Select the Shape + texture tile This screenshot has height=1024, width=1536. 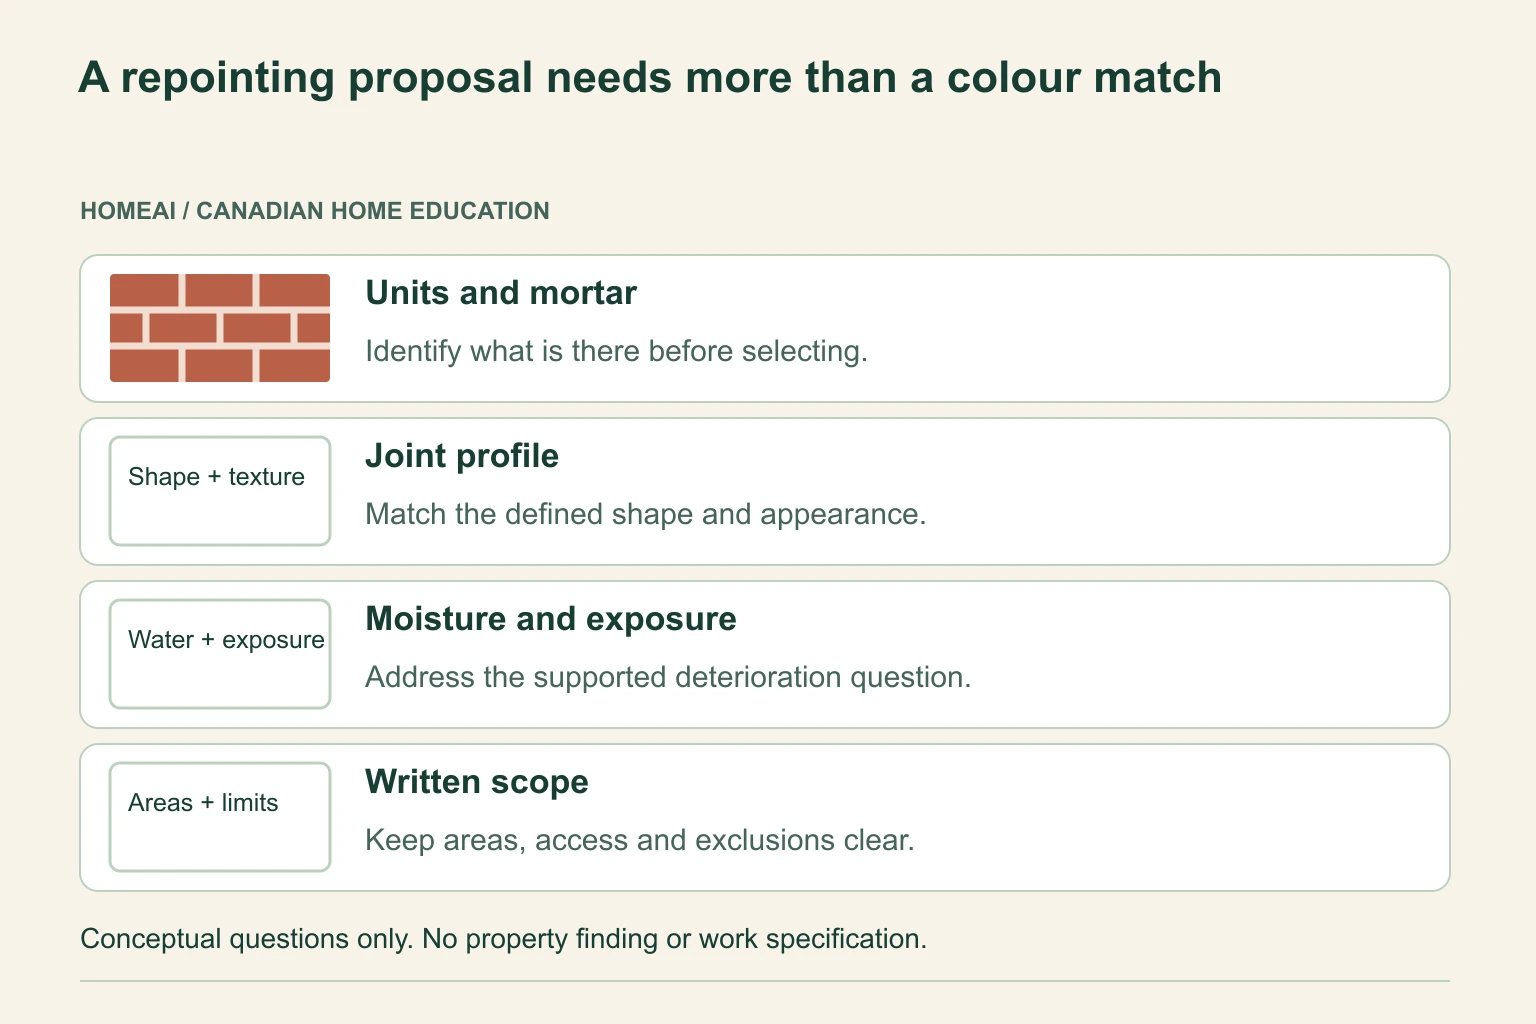point(220,491)
